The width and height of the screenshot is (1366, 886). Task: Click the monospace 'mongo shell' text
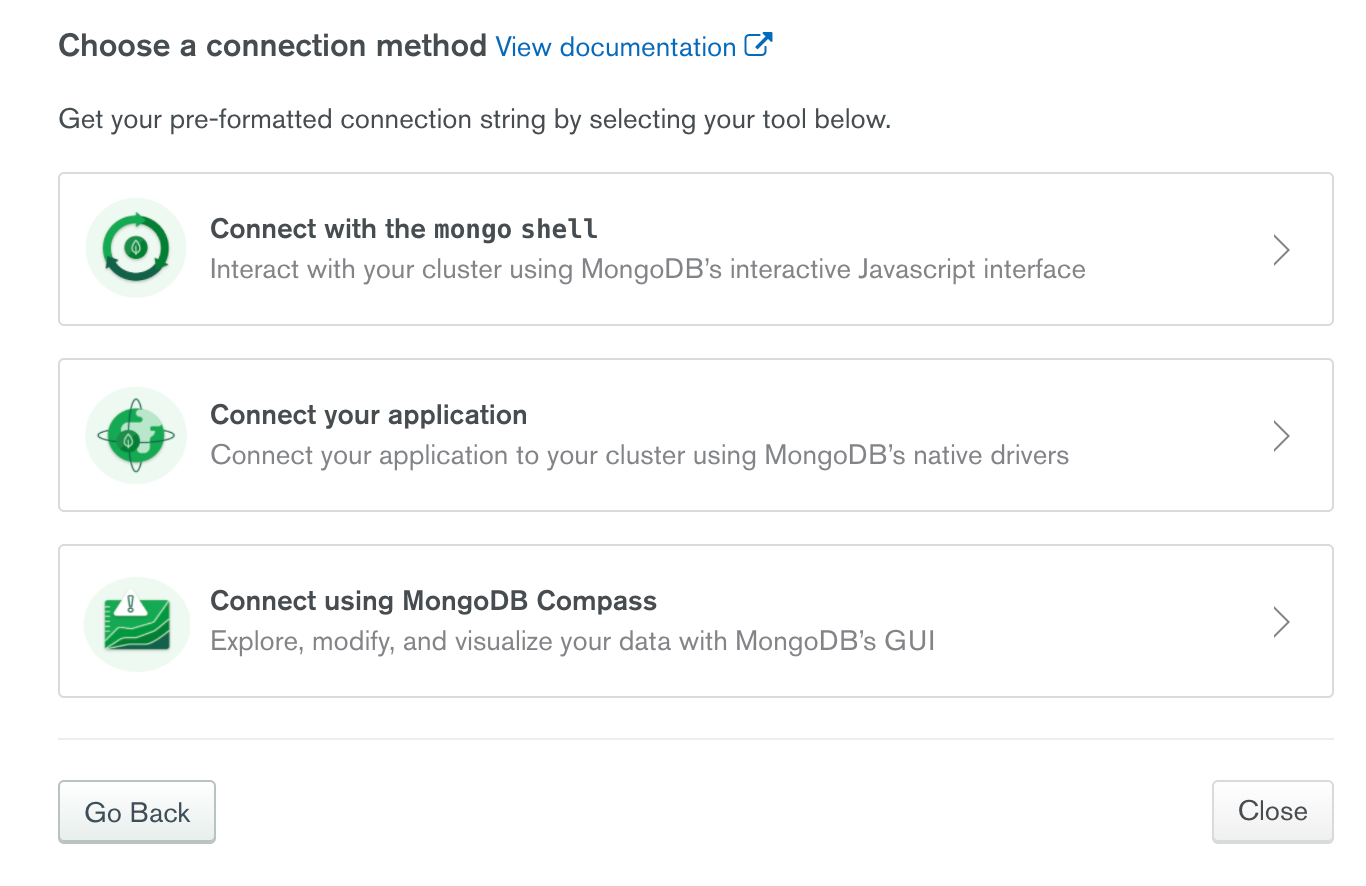[516, 229]
